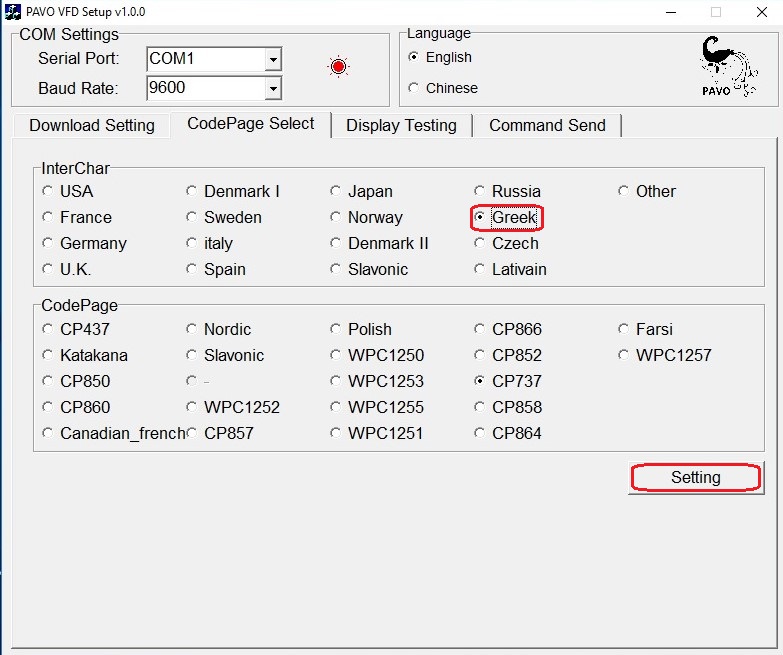Select Canadian_french code page
The image size is (783, 655).
[x=113, y=433]
